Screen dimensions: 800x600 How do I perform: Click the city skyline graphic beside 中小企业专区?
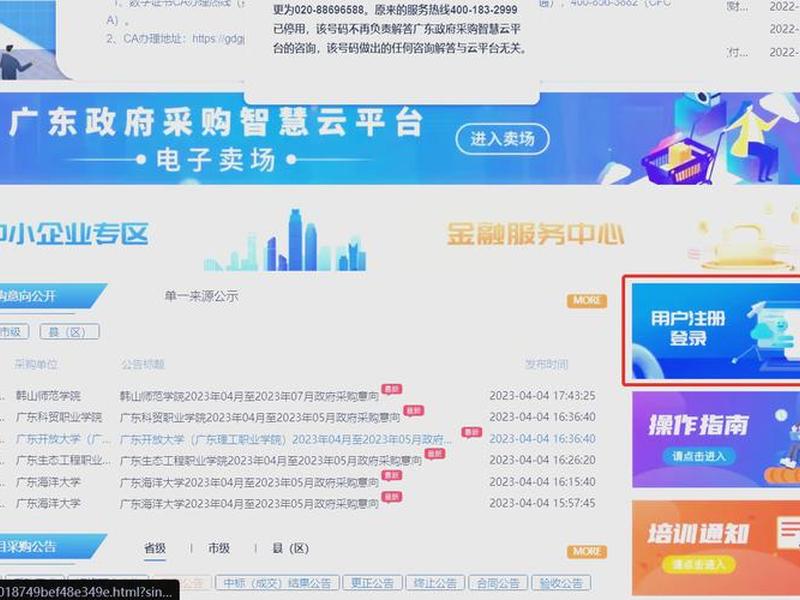tap(285, 241)
